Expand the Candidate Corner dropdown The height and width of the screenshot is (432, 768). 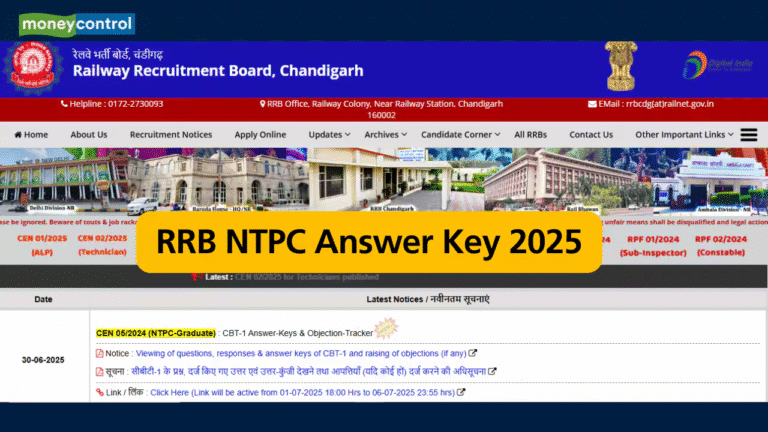[460, 134]
